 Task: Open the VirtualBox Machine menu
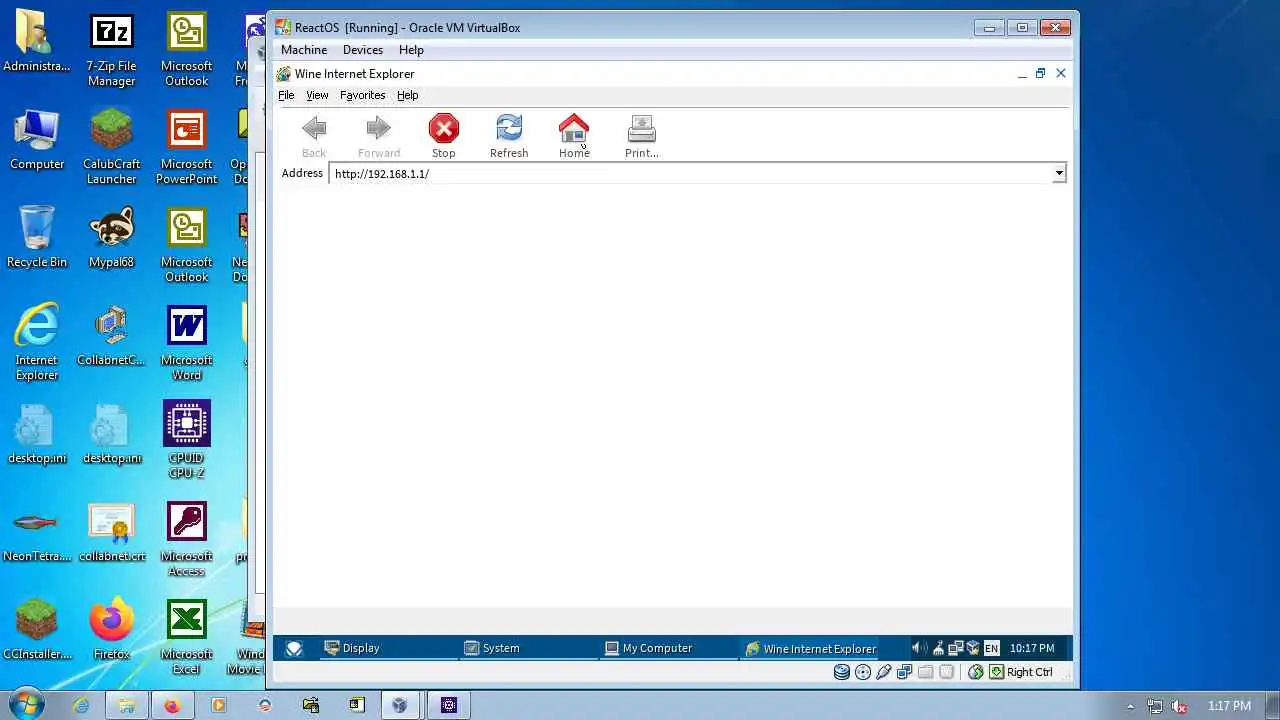304,50
